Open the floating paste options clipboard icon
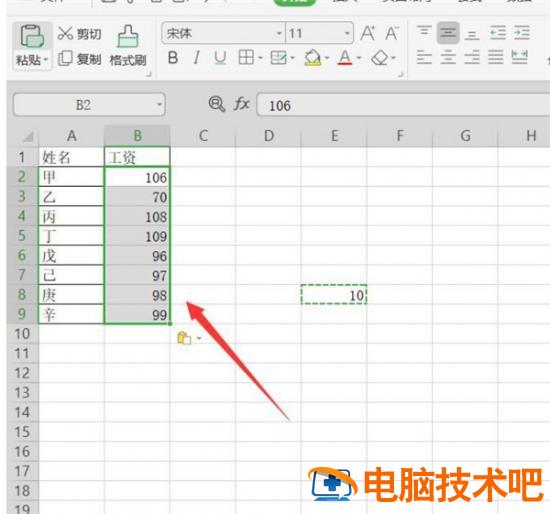 point(185,338)
